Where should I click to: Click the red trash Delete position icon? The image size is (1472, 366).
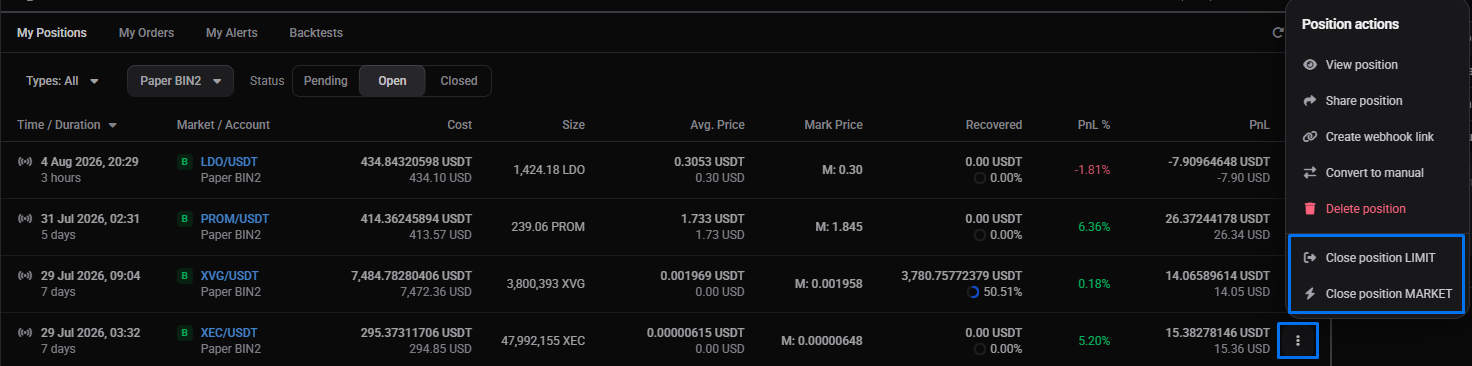(1310, 209)
